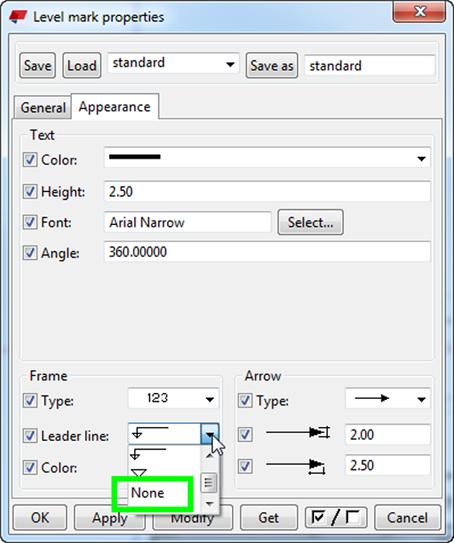Click the Apply button
Image resolution: width=454 pixels, height=543 pixels.
coord(109,518)
